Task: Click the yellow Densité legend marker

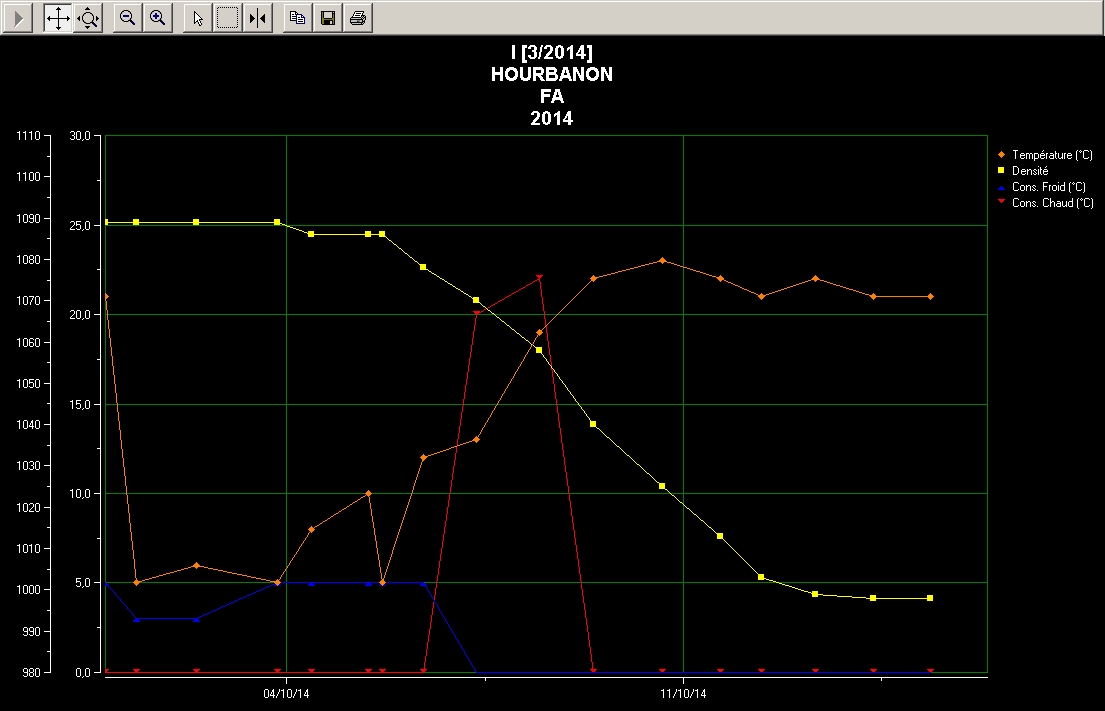Action: pos(1000,171)
